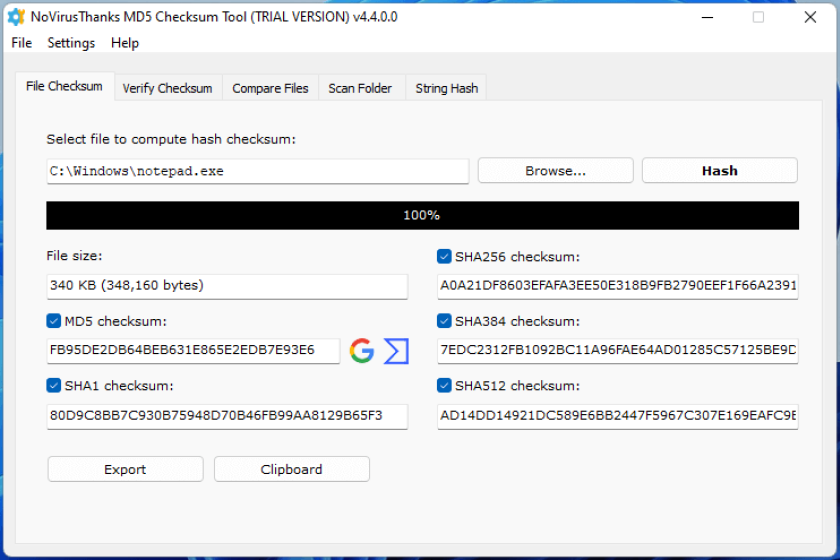Switch to the Compare Files tab
Image resolution: width=840 pixels, height=560 pixels.
coord(270,88)
